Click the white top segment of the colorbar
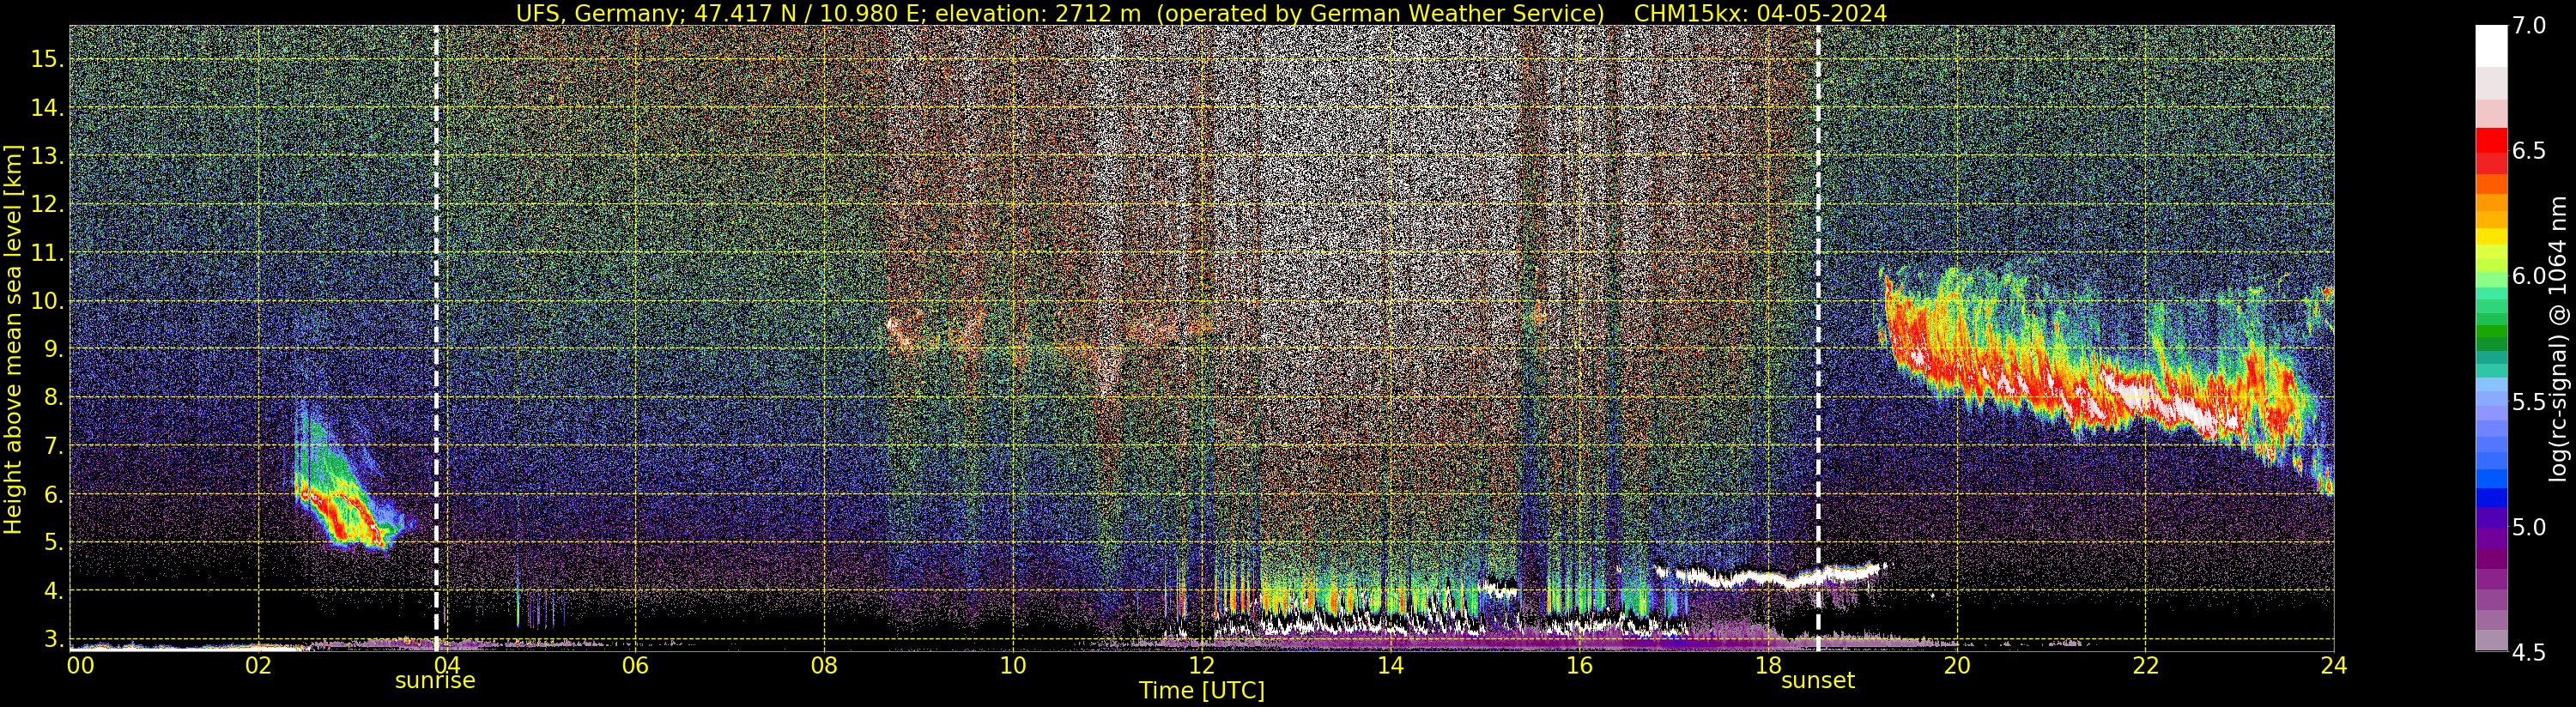The height and width of the screenshot is (707, 2576). click(x=2491, y=45)
